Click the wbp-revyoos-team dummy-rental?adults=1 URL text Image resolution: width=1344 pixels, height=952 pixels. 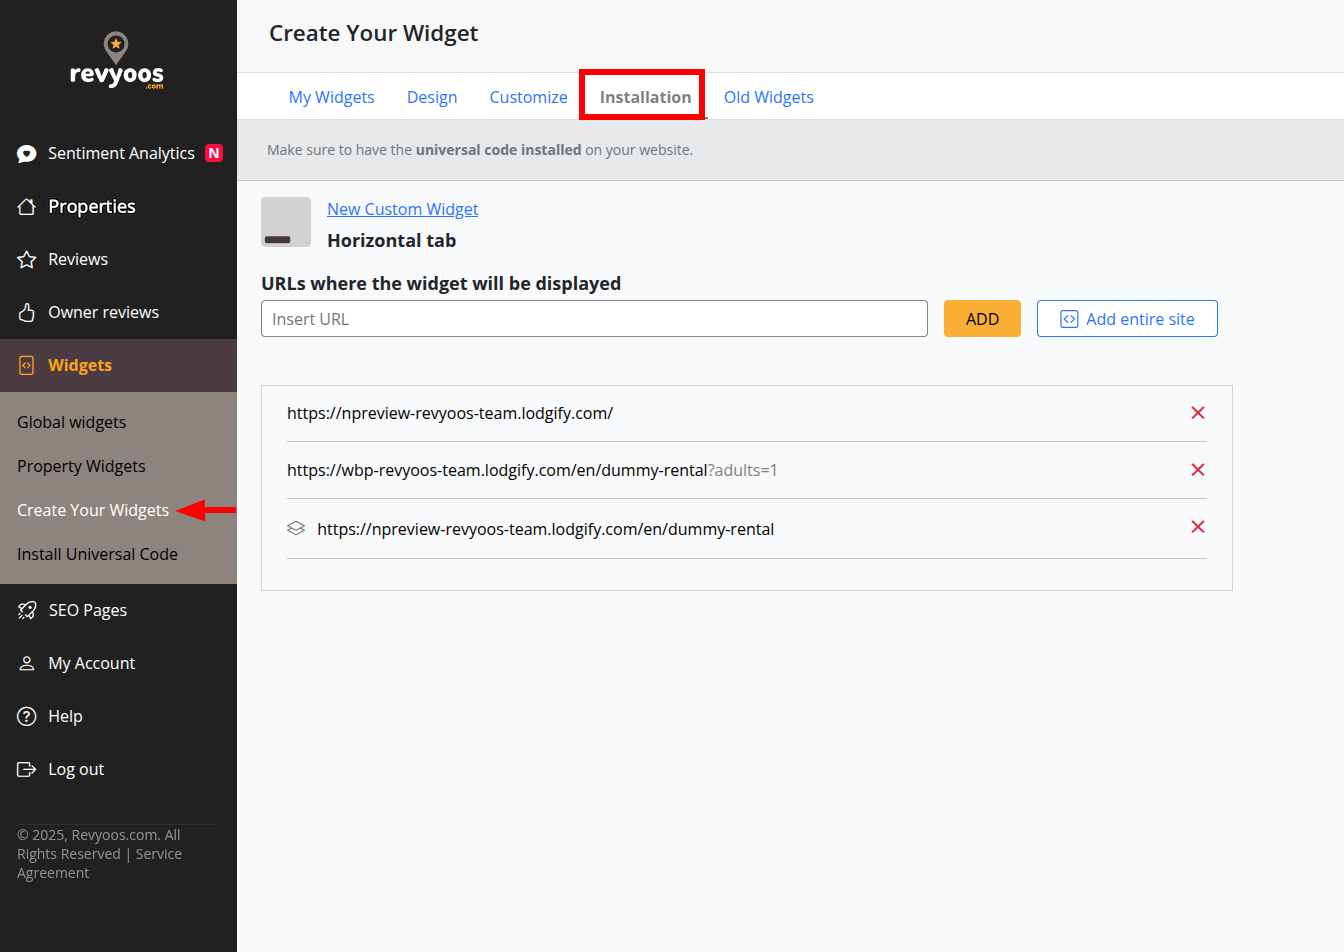tap(532, 470)
